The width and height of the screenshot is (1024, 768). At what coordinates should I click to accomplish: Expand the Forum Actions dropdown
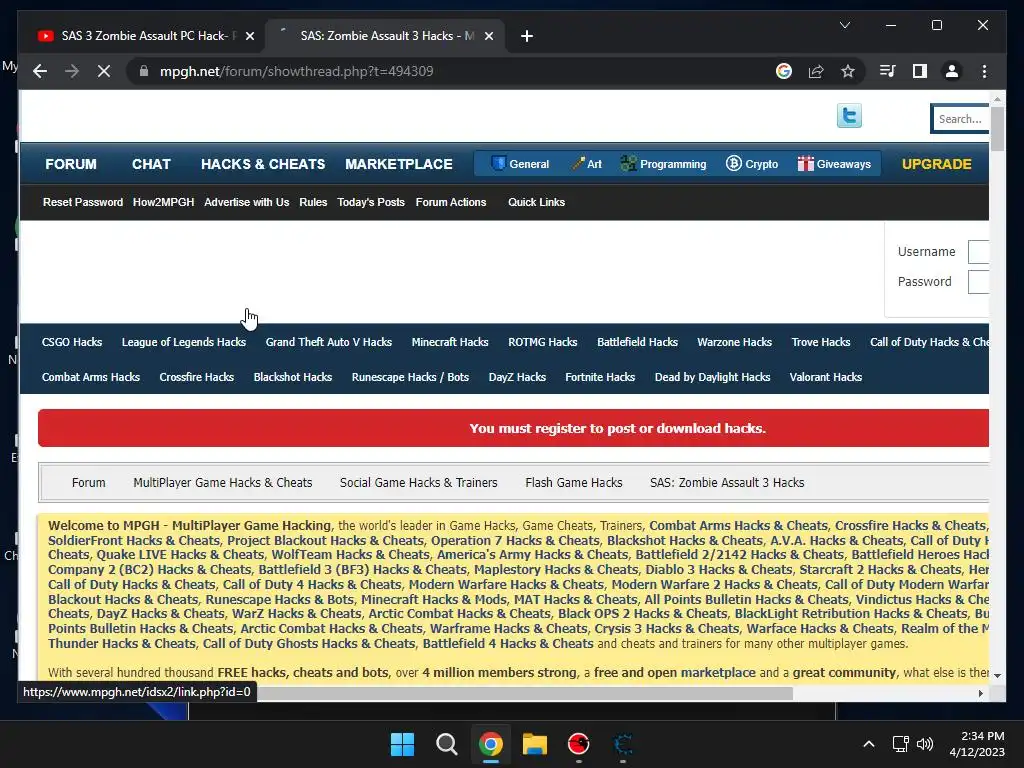pos(451,202)
